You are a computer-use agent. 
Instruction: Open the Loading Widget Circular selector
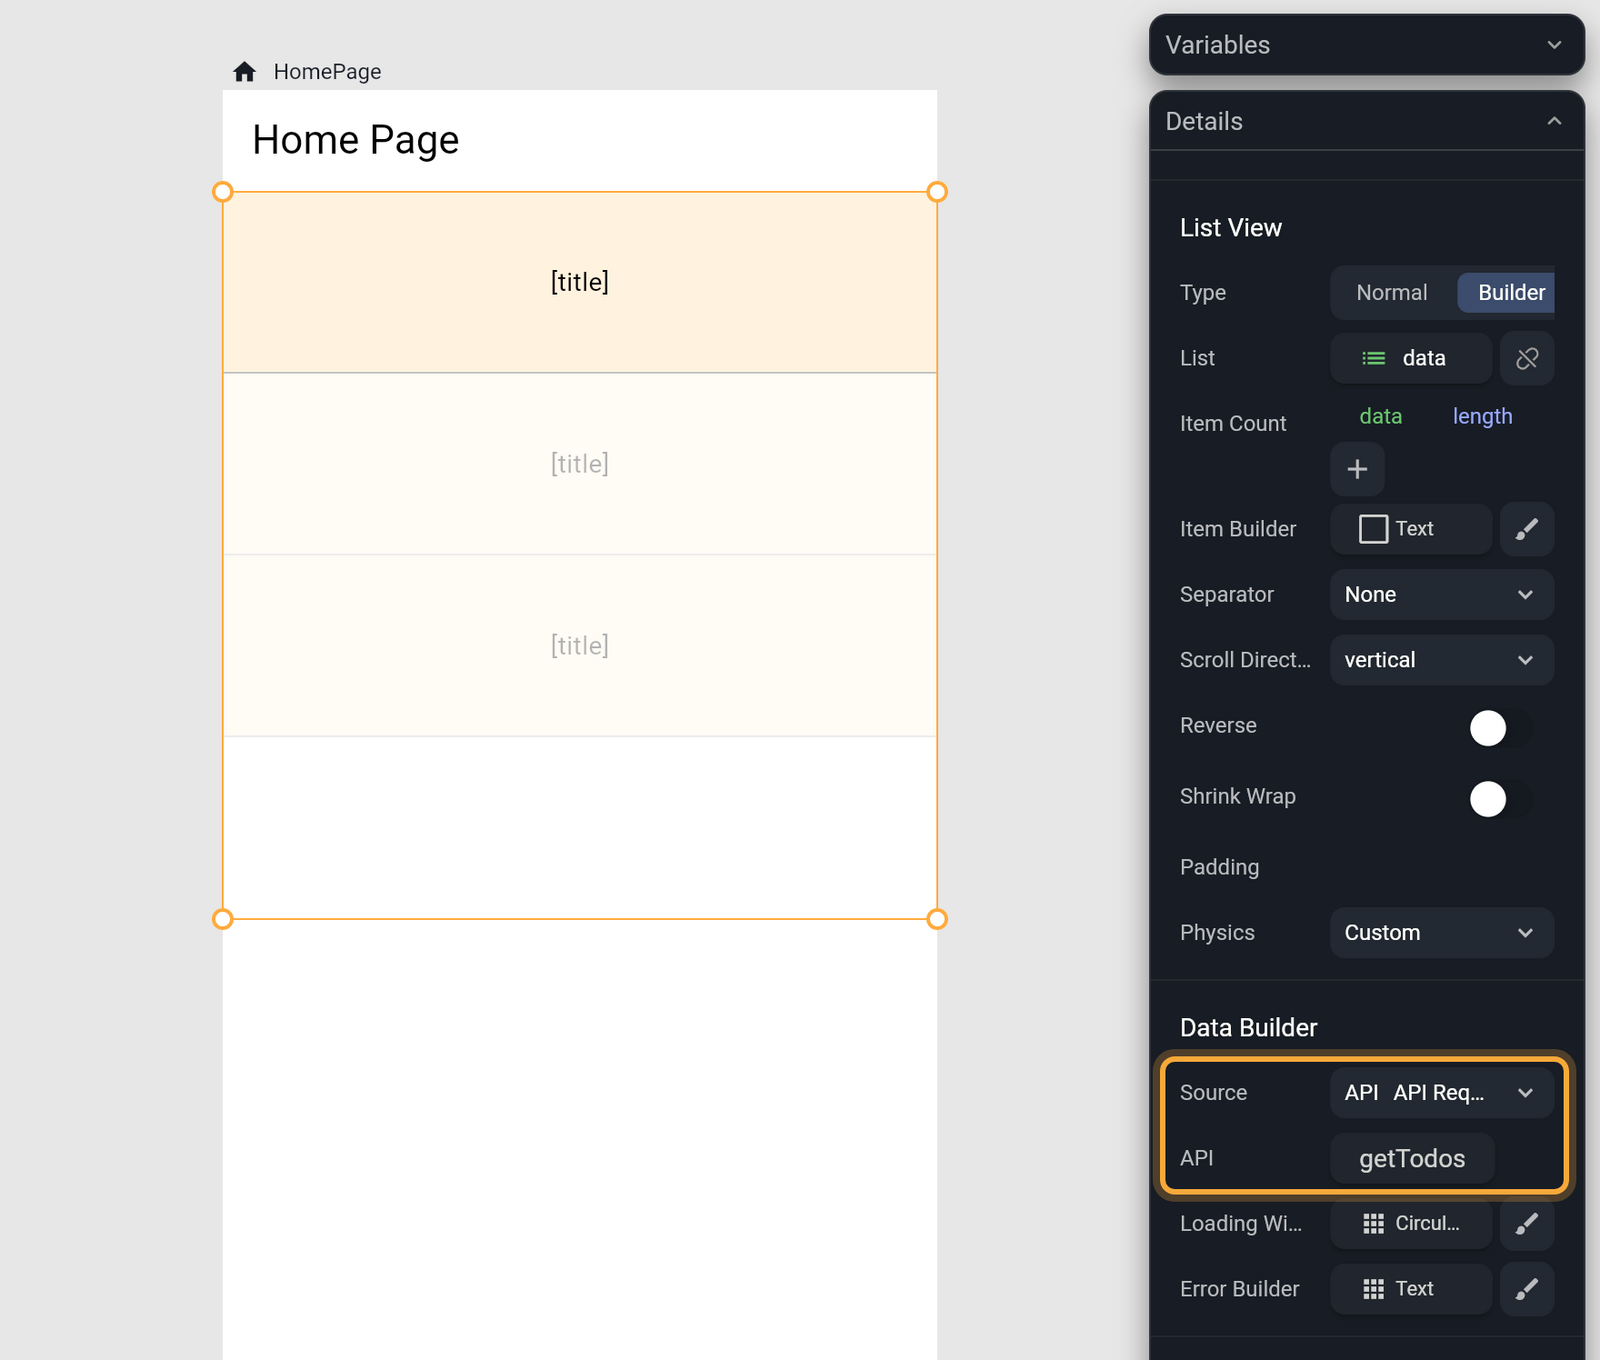[1411, 1224]
